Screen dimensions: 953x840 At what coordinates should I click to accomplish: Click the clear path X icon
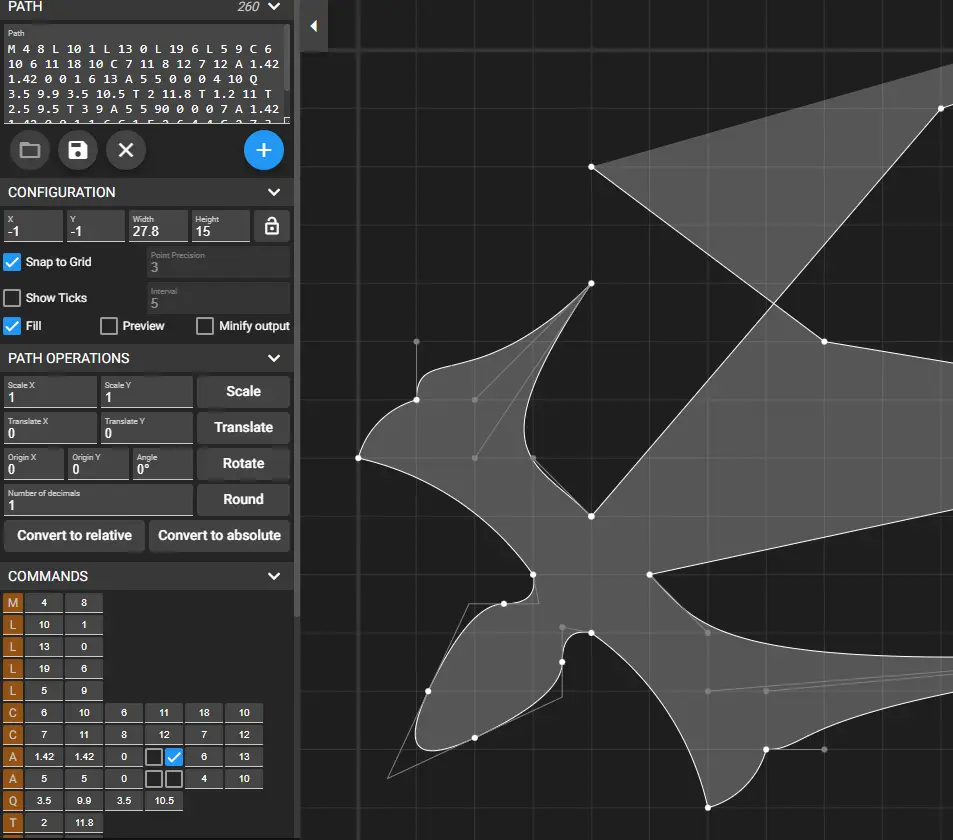coord(126,150)
